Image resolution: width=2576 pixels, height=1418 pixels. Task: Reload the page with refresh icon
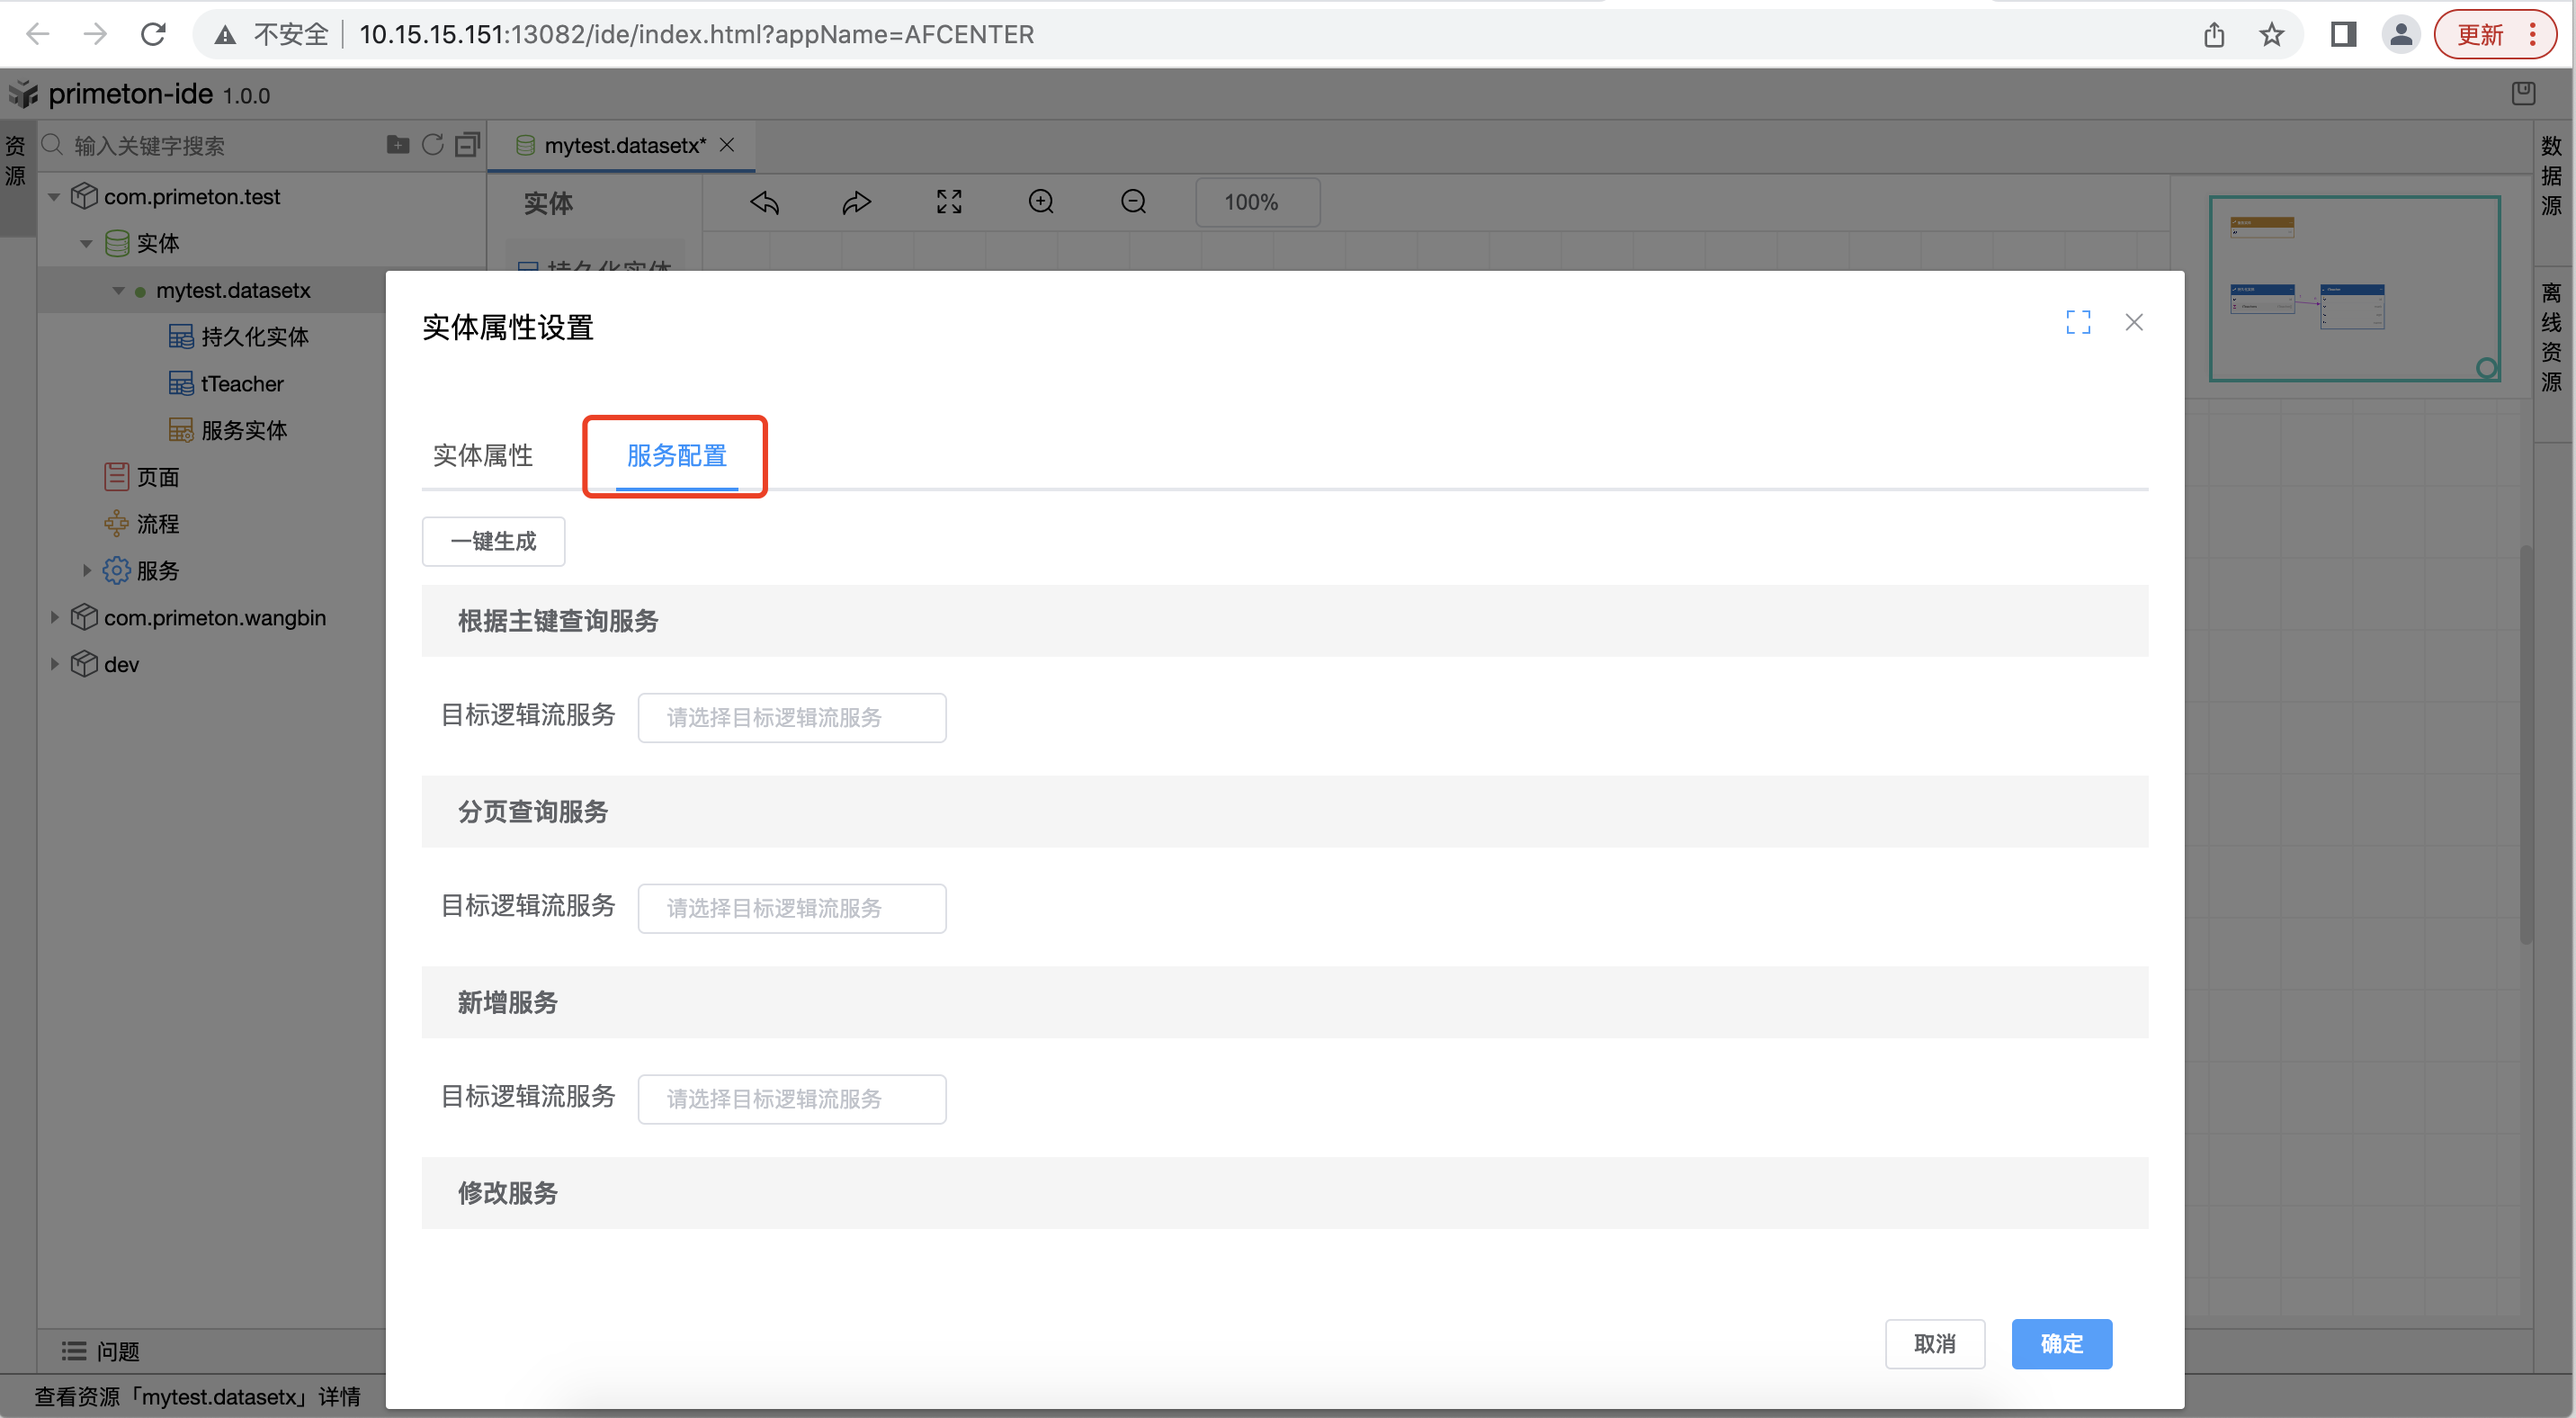coord(153,34)
